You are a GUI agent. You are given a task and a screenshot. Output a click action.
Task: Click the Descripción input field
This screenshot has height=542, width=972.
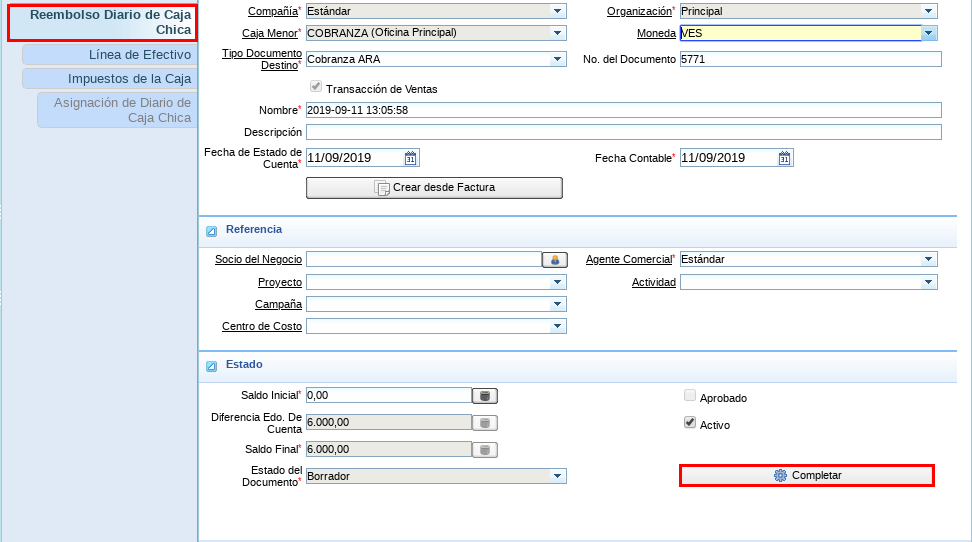(624, 132)
